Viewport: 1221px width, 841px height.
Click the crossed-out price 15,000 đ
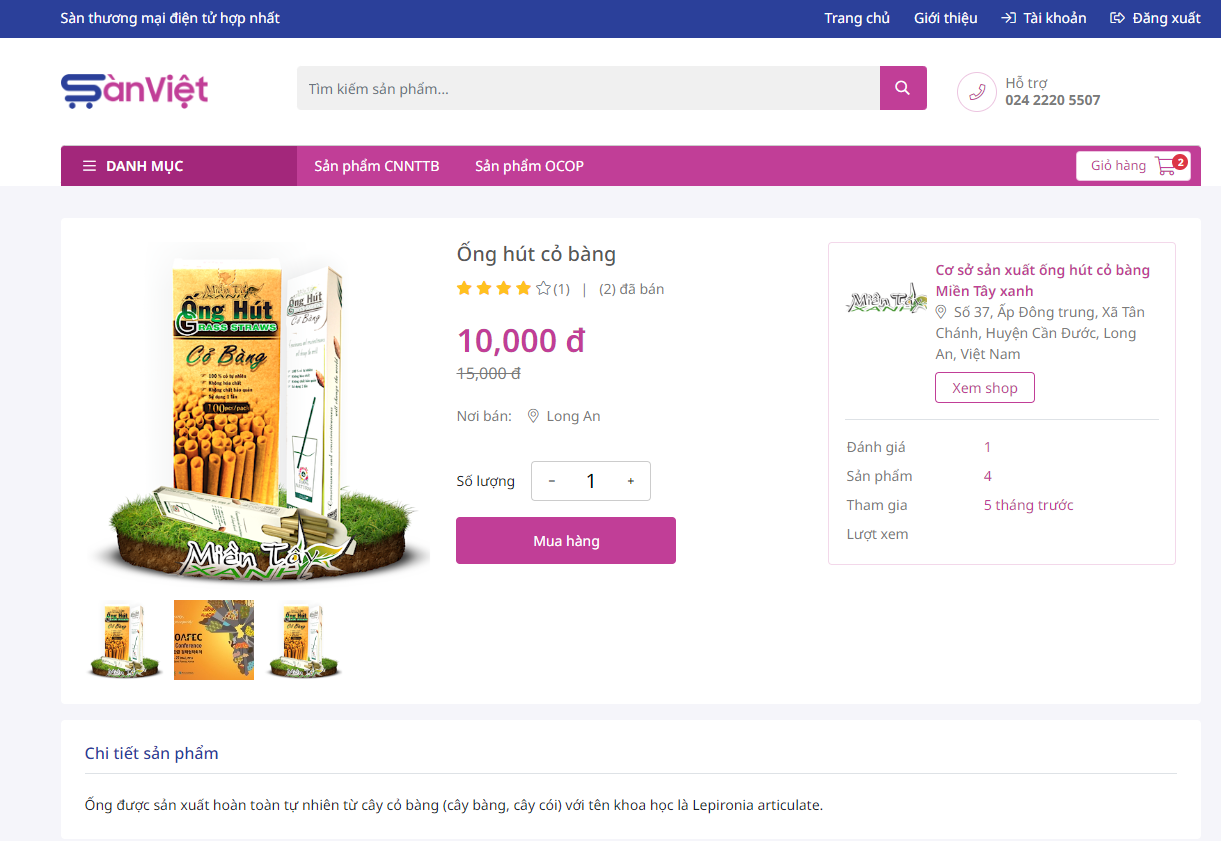pos(489,373)
